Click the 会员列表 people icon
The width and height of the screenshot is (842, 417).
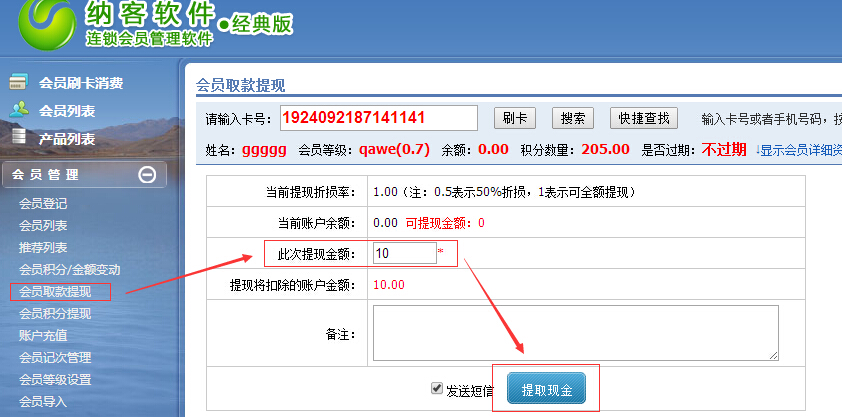pyautogui.click(x=19, y=109)
